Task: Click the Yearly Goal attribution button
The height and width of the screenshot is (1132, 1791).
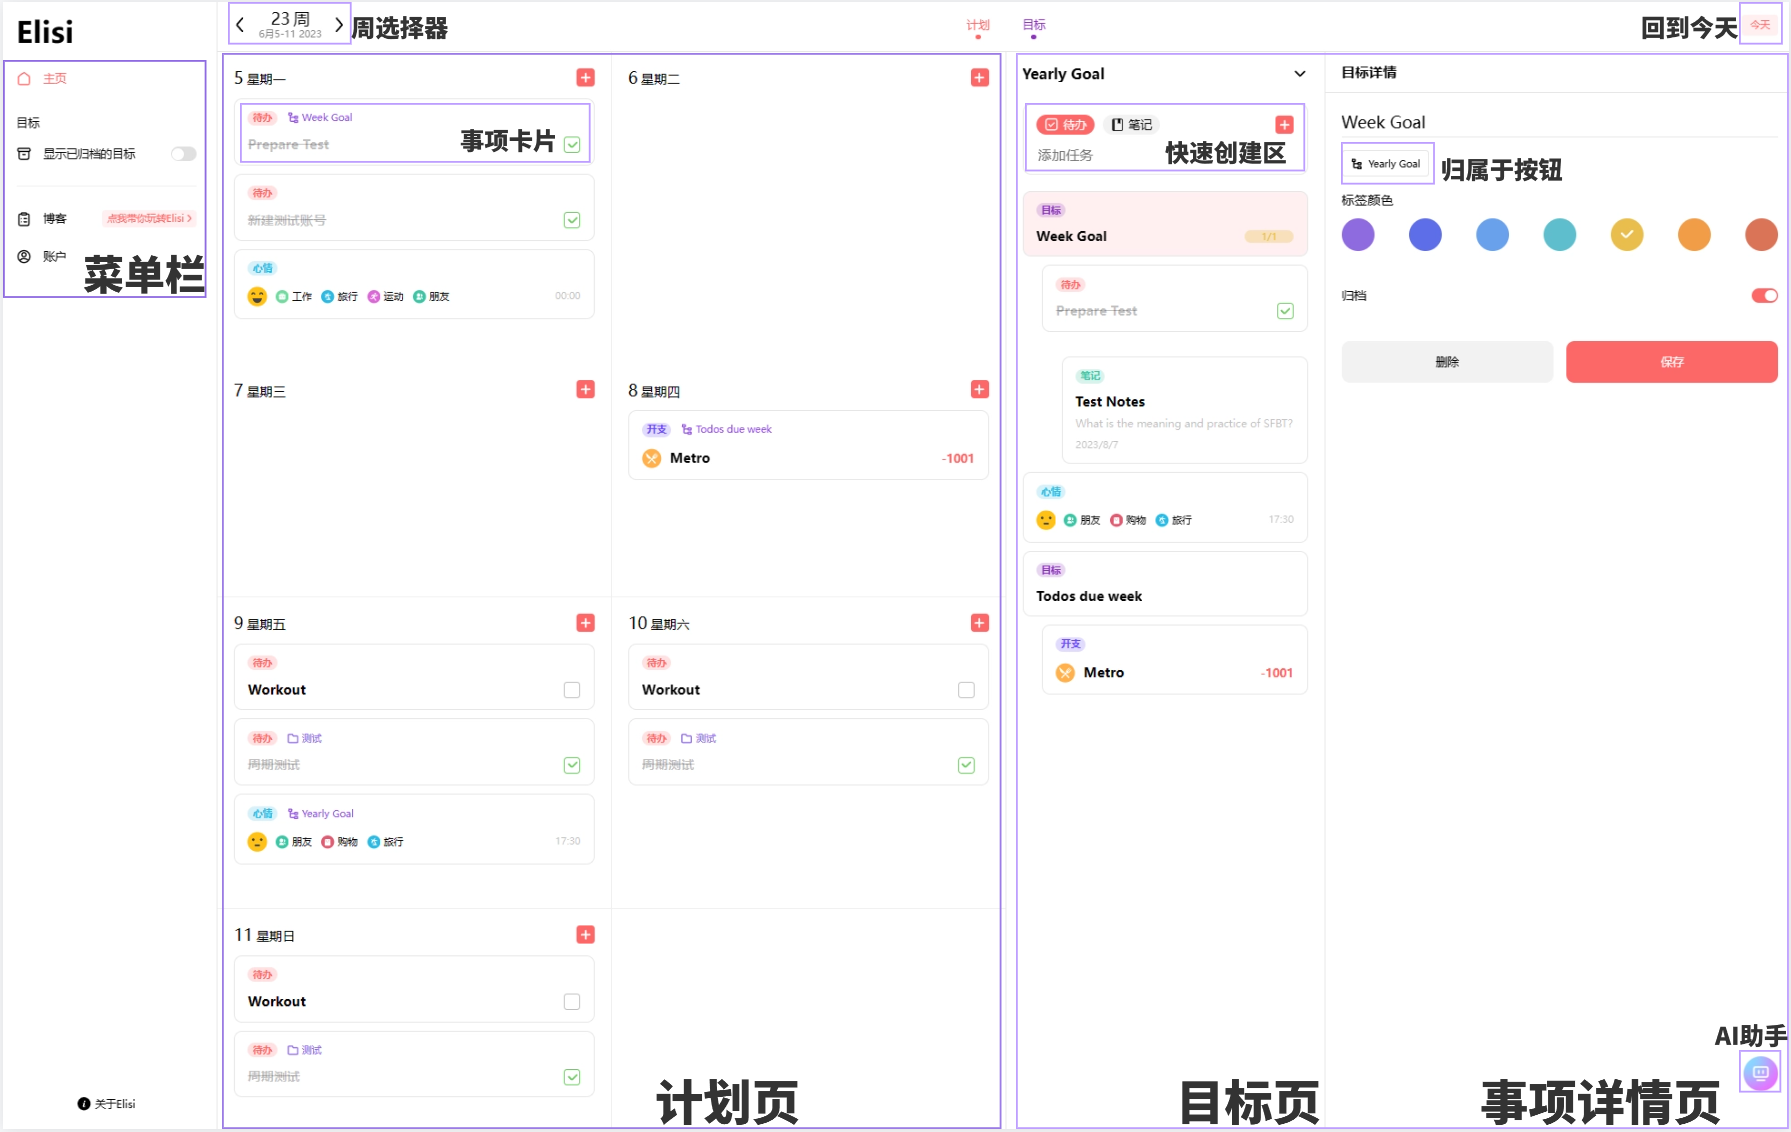Action: click(1386, 163)
